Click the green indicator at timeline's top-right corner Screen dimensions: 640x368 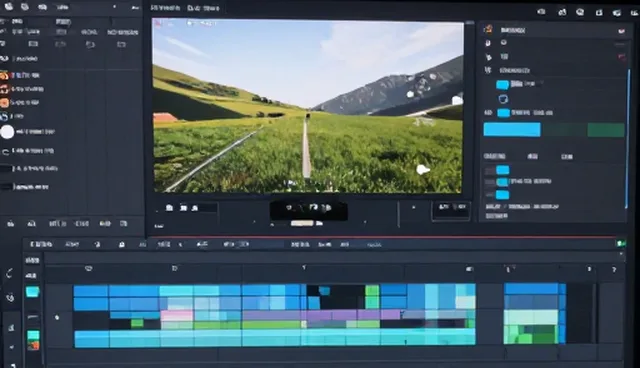(x=621, y=244)
